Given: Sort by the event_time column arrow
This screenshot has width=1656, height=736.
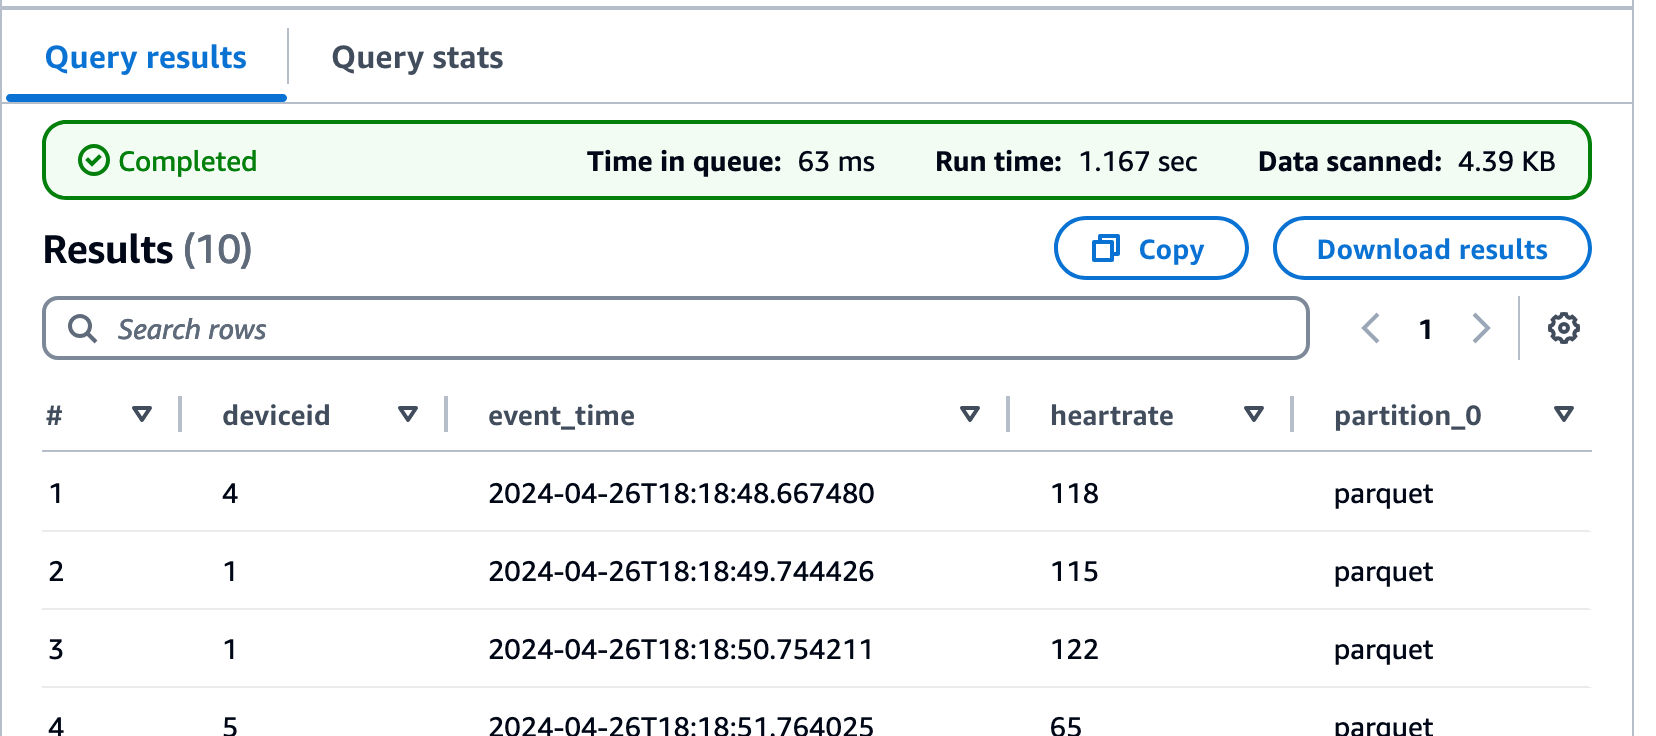Looking at the screenshot, I should (970, 414).
